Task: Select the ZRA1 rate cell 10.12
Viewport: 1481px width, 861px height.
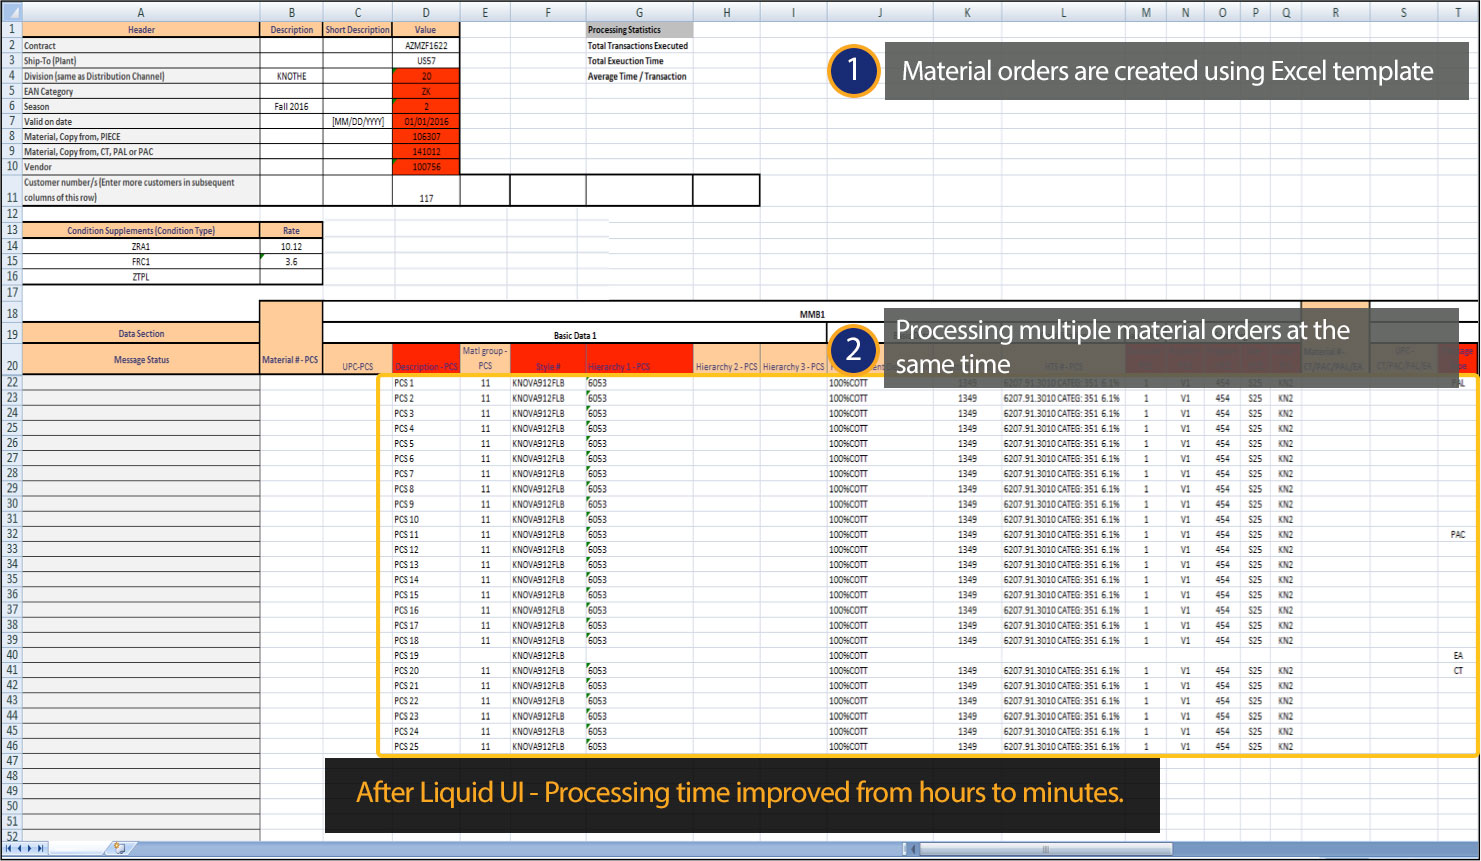Action: tap(291, 246)
